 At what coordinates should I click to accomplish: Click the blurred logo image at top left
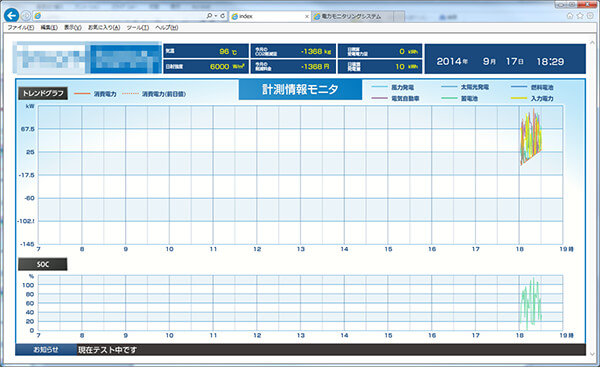coord(87,57)
